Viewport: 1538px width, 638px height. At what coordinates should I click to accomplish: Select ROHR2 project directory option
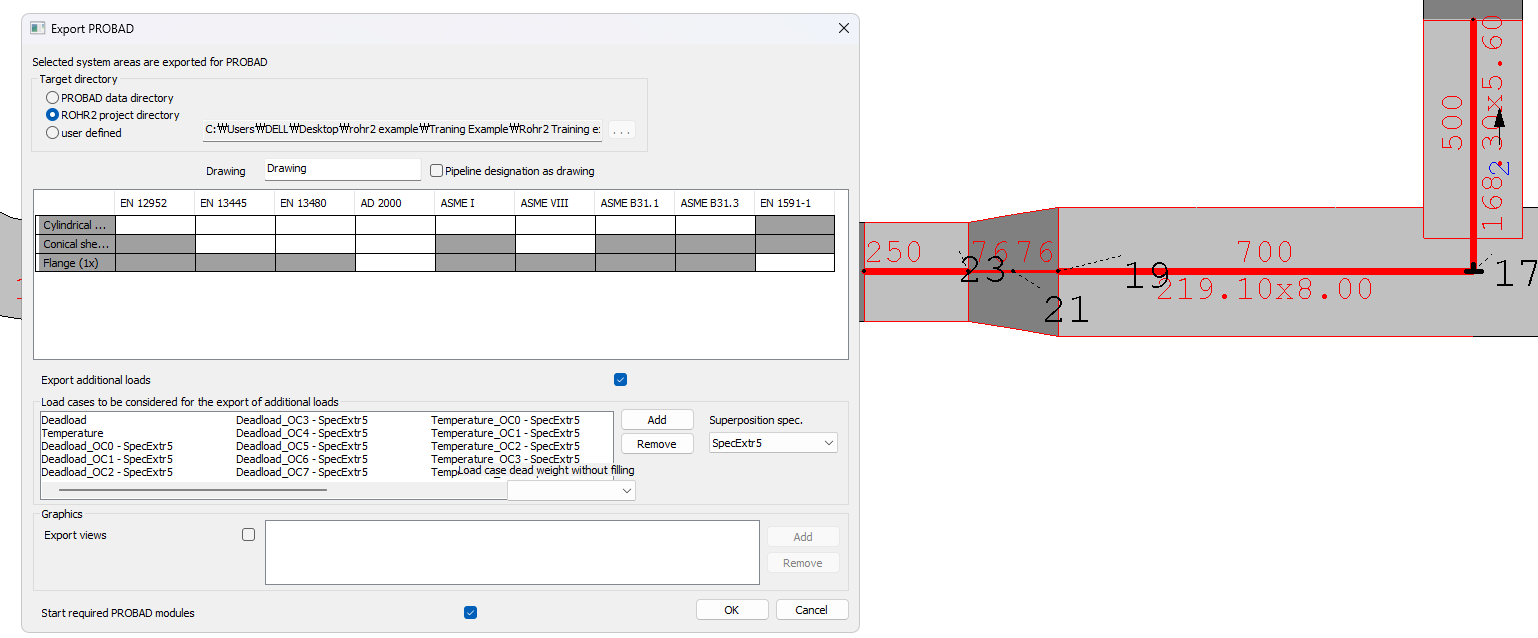53,115
